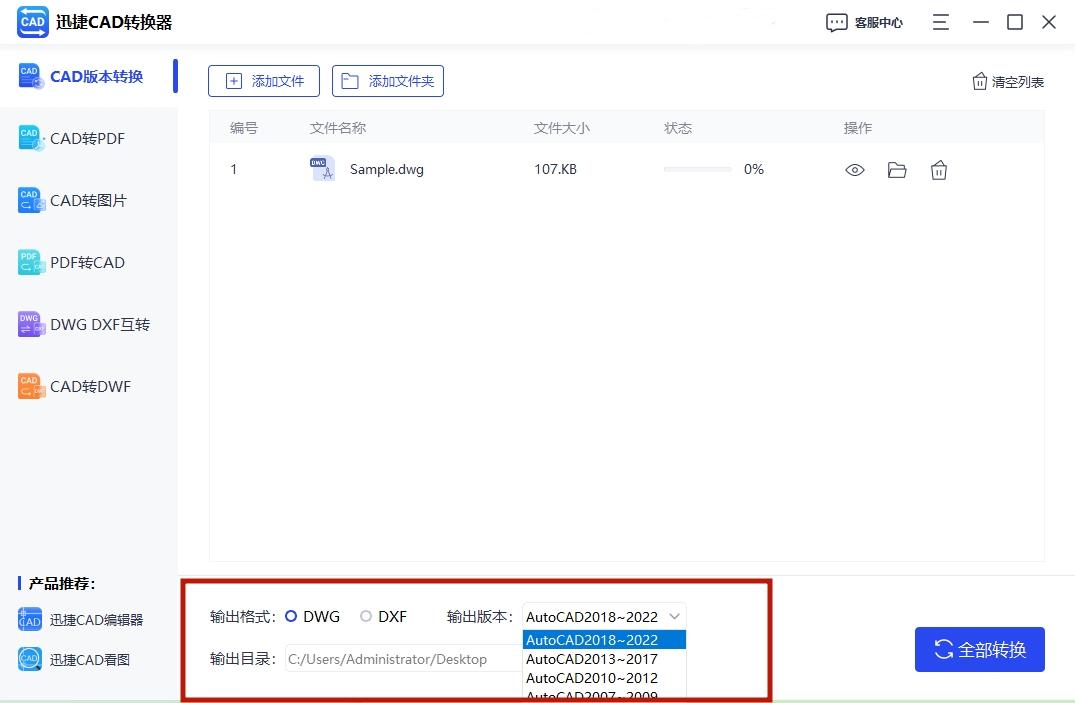Click 添加文件 to add a file
Screen dimensions: 1075x703
click(x=264, y=81)
